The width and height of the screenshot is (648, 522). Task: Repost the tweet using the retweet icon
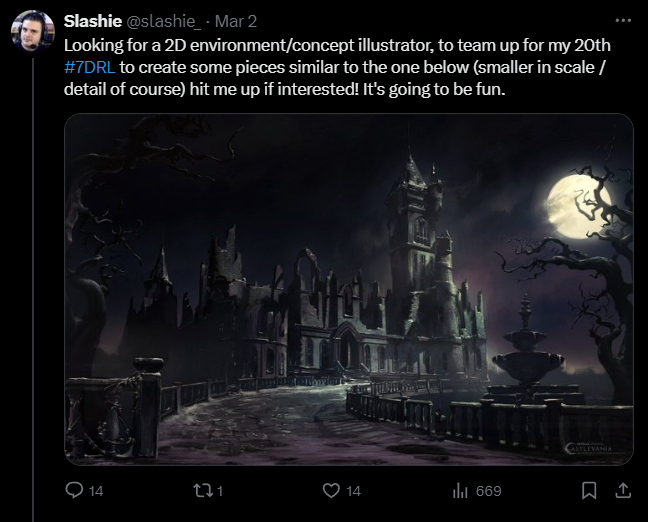pyautogui.click(x=204, y=491)
